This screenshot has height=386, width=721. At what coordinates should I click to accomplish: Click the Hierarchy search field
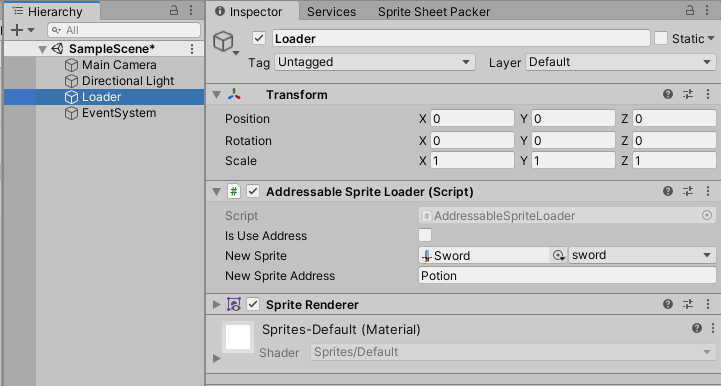(x=124, y=30)
